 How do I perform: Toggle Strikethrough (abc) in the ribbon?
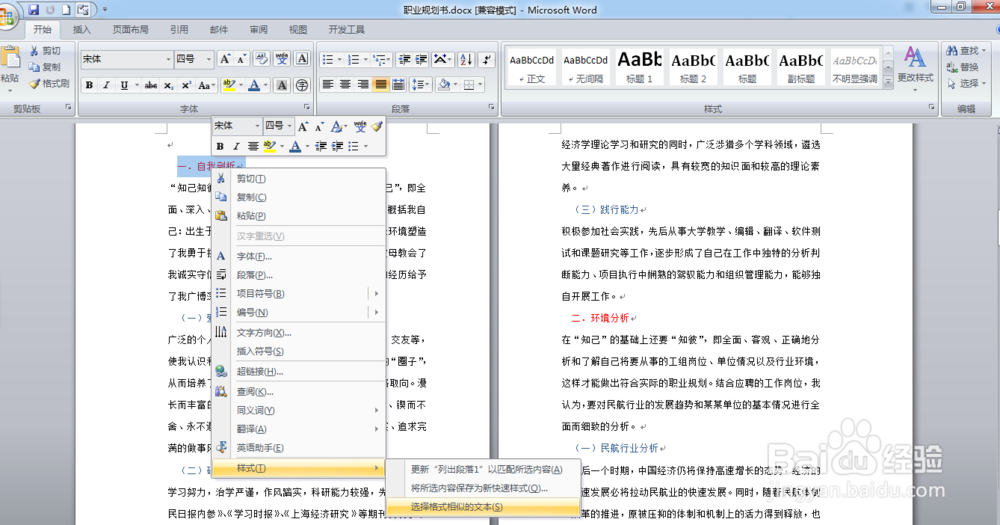tap(151, 85)
